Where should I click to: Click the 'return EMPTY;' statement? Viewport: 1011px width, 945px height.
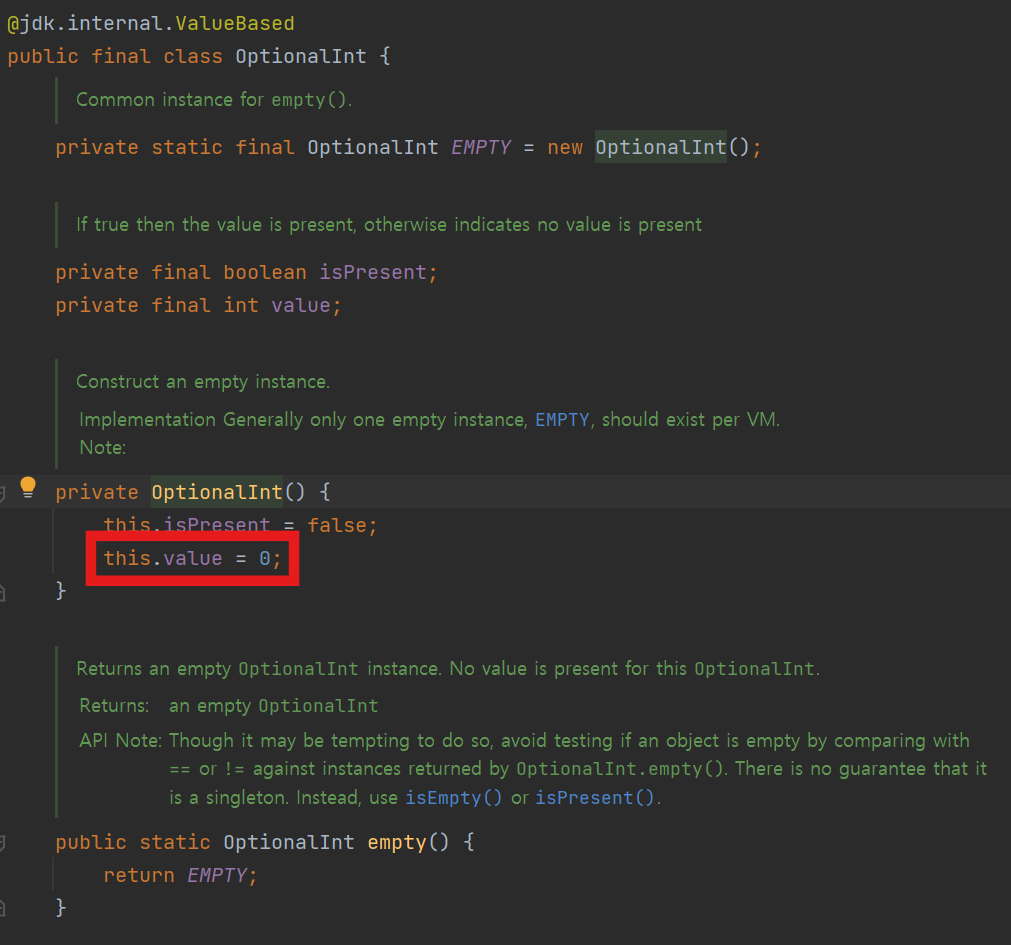pyautogui.click(x=181, y=875)
